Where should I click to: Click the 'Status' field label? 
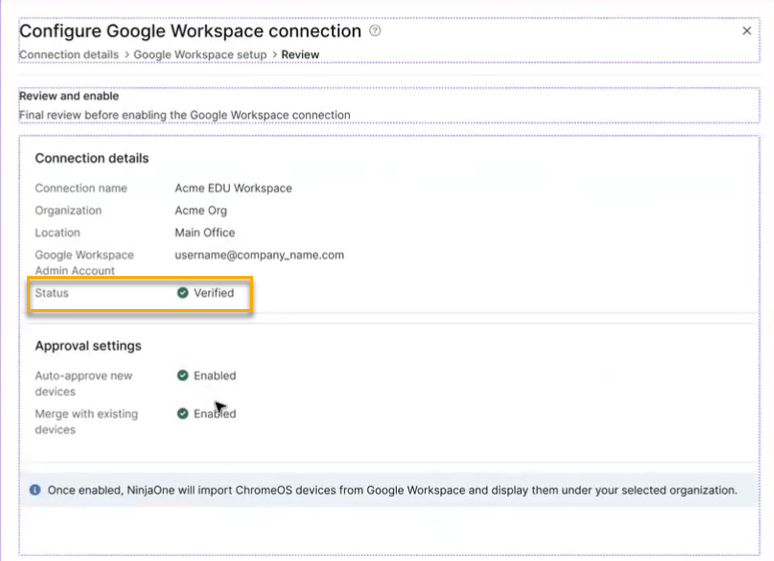tap(52, 293)
